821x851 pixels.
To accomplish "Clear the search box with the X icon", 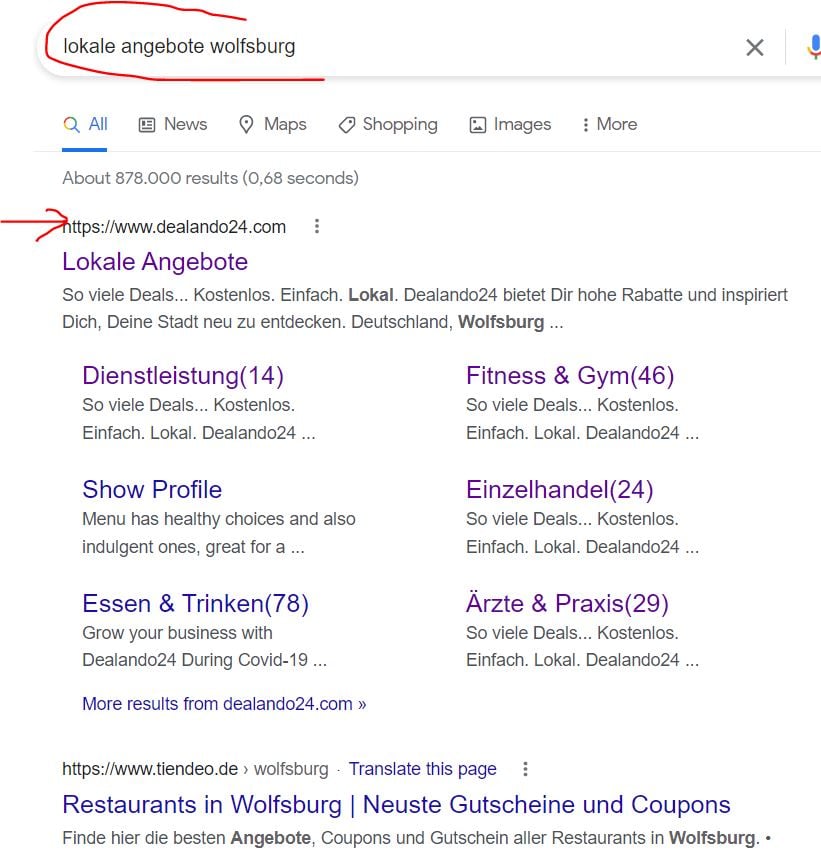I will pos(755,47).
